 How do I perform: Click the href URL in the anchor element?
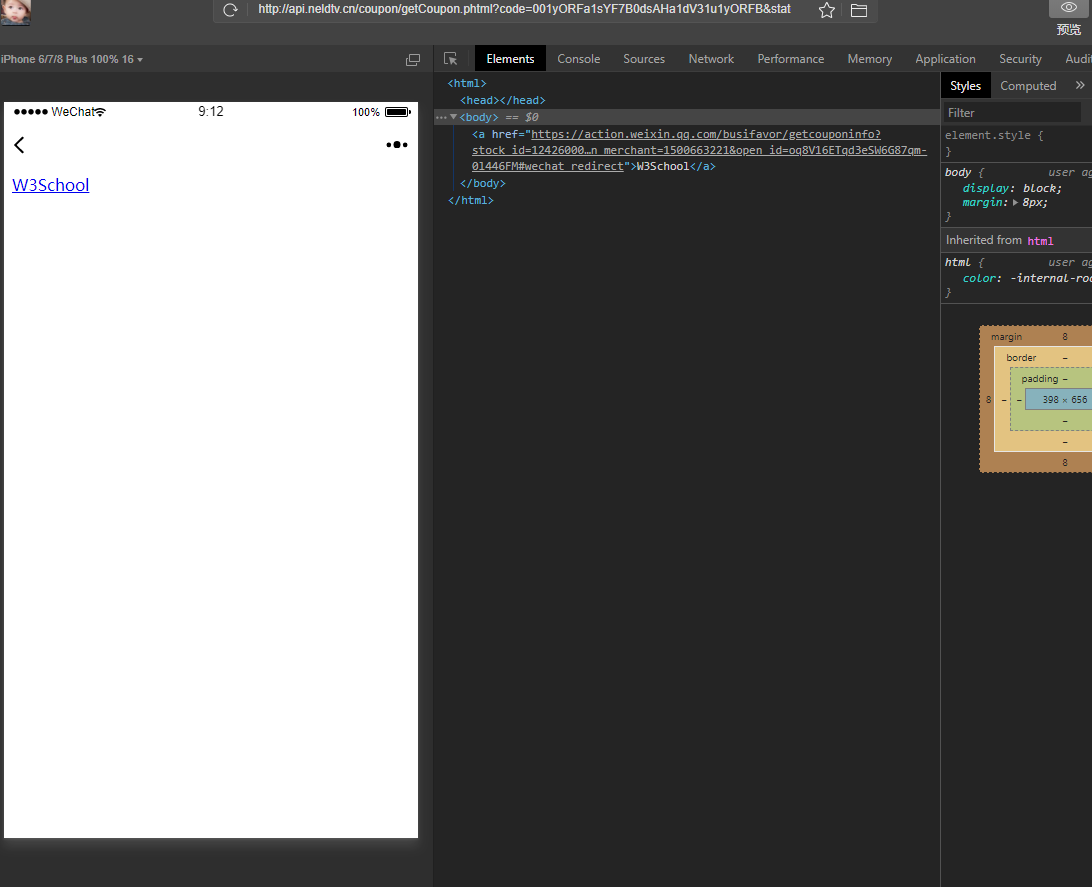click(x=699, y=150)
